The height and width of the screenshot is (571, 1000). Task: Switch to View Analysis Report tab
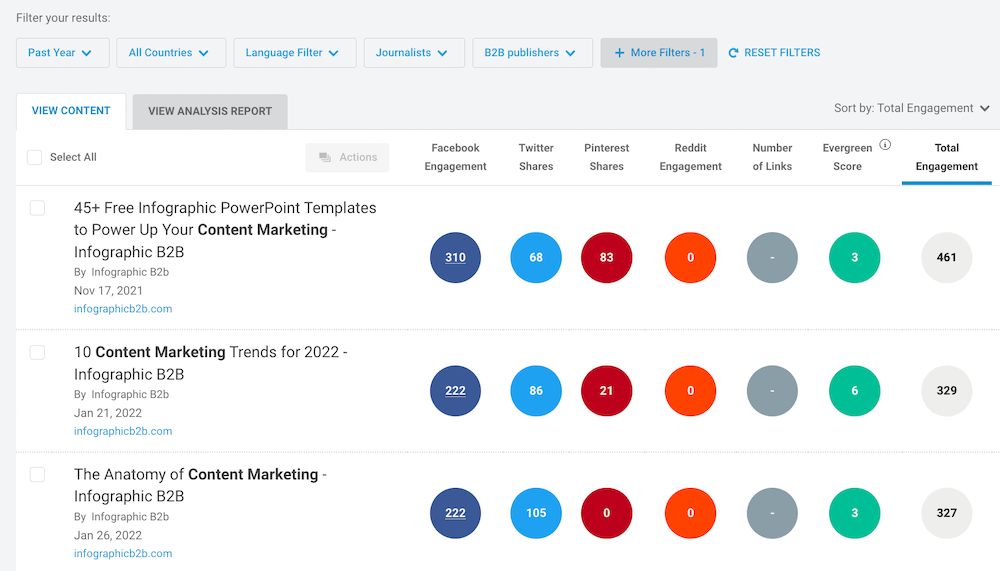click(x=210, y=111)
